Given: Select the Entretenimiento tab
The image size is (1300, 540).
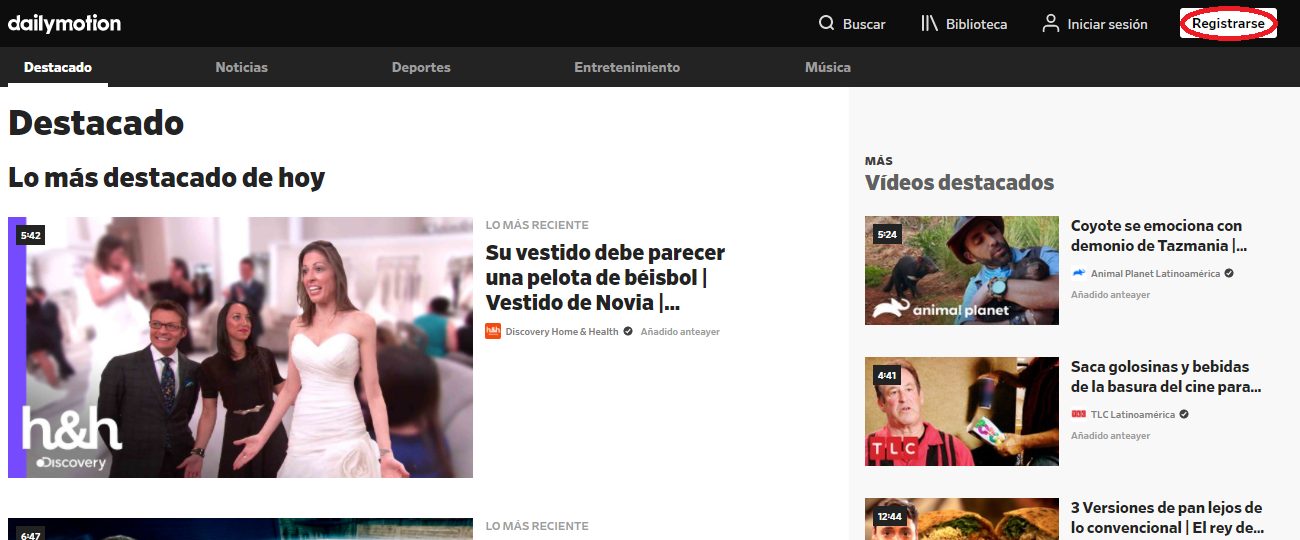Looking at the screenshot, I should pyautogui.click(x=627, y=67).
